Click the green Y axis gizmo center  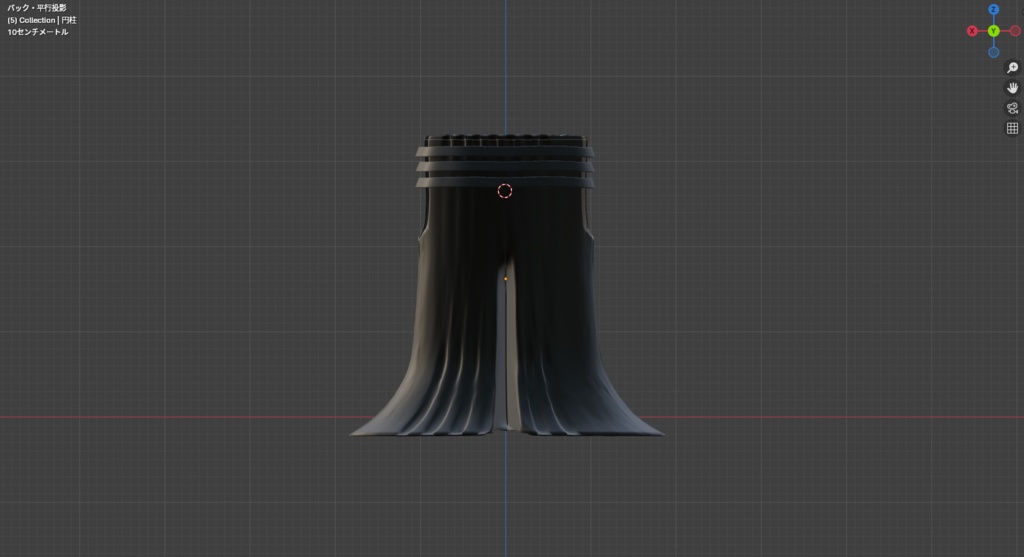[x=993, y=31]
